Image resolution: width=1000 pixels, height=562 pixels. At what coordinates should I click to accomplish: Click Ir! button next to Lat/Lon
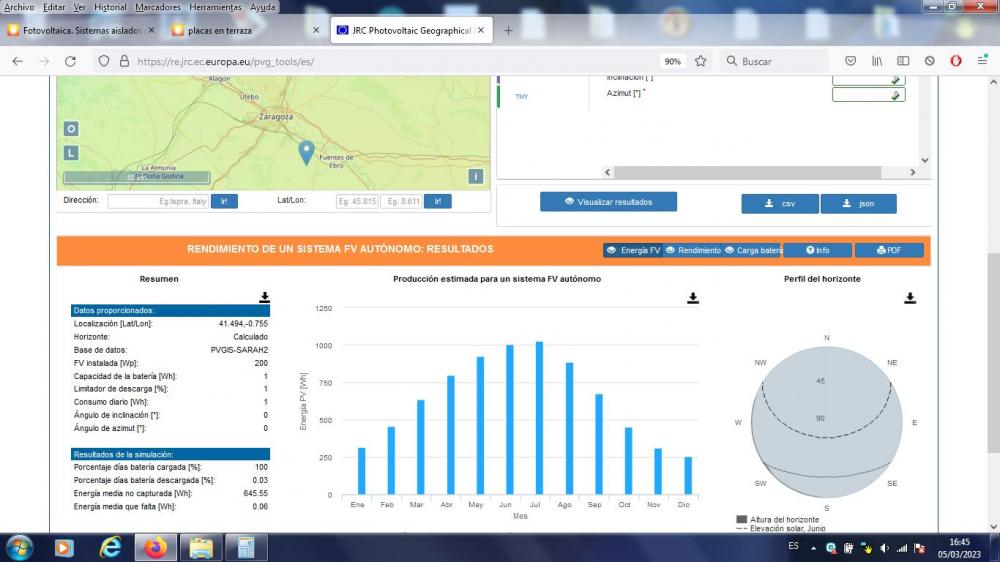pos(438,202)
